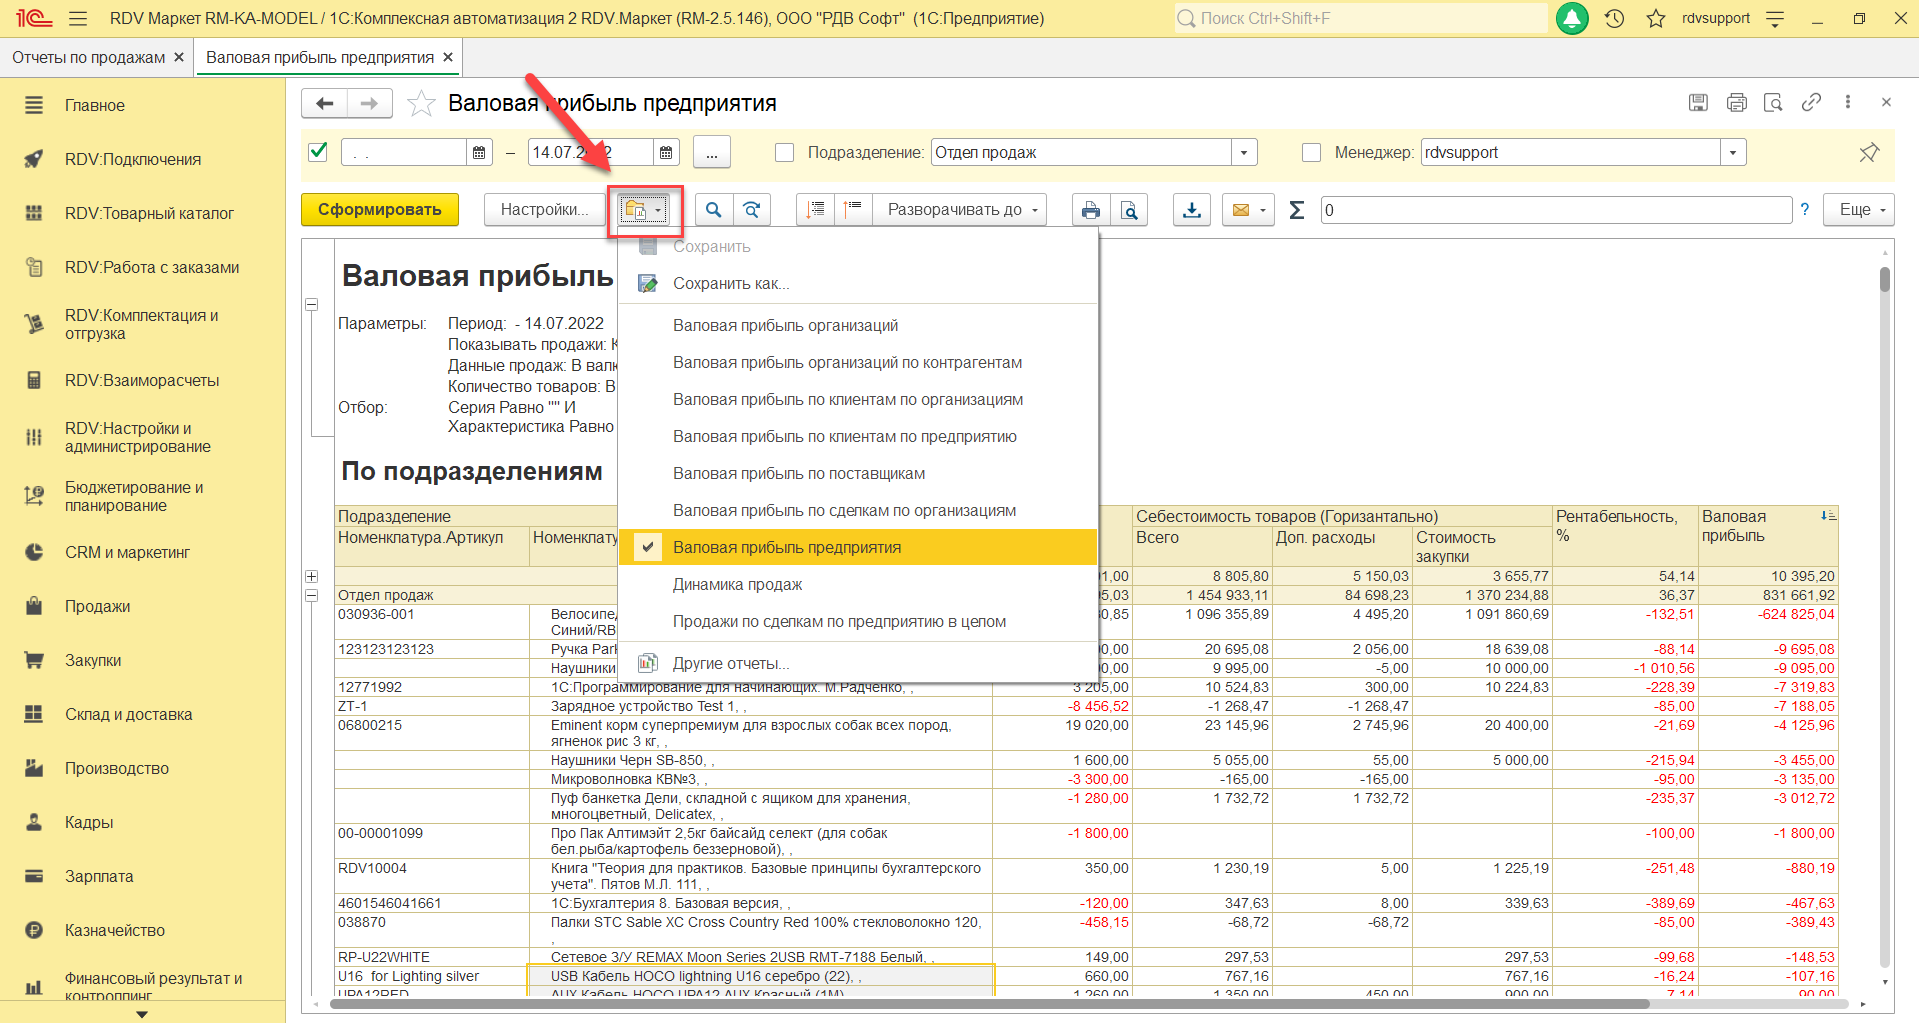The width and height of the screenshot is (1919, 1023).
Task: Click the global search field
Action: click(1360, 18)
